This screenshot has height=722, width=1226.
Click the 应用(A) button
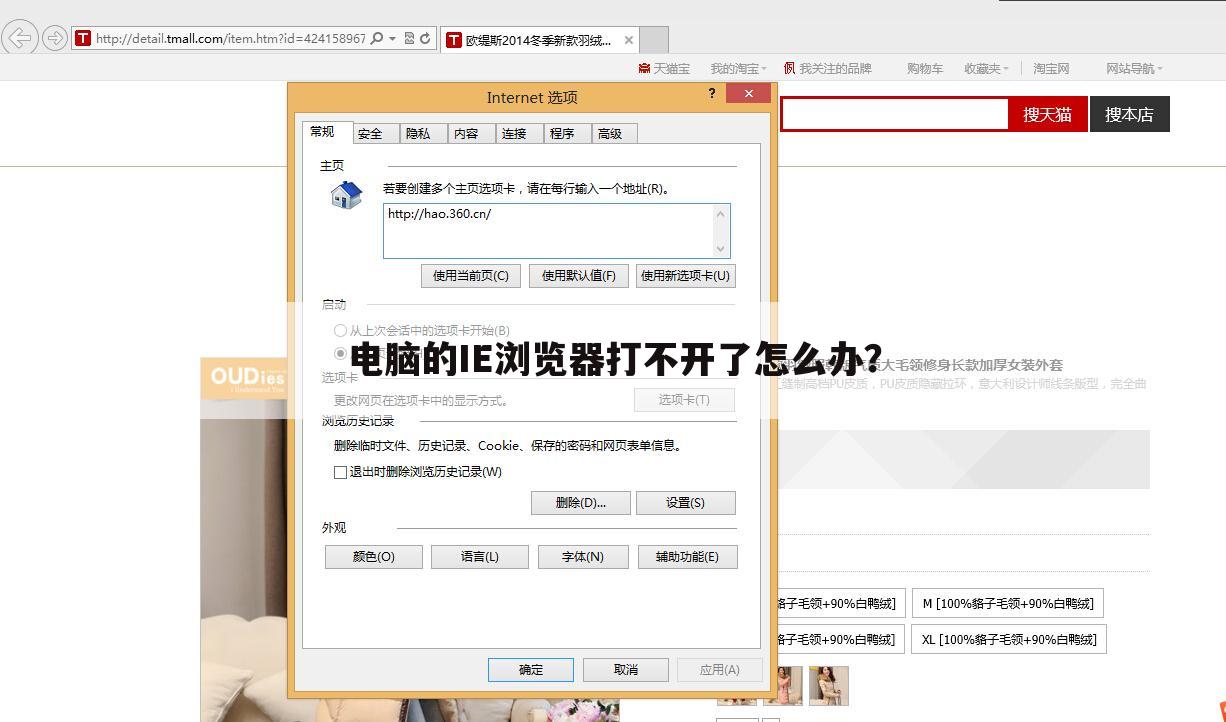(x=720, y=670)
